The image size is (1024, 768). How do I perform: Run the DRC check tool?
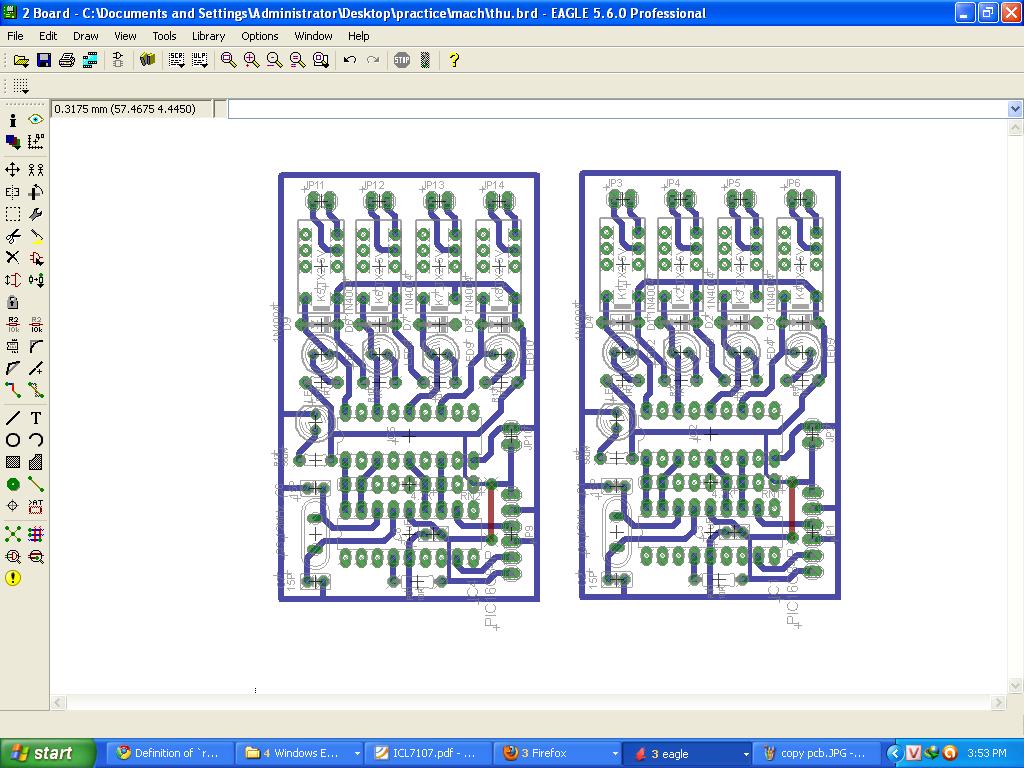36,556
